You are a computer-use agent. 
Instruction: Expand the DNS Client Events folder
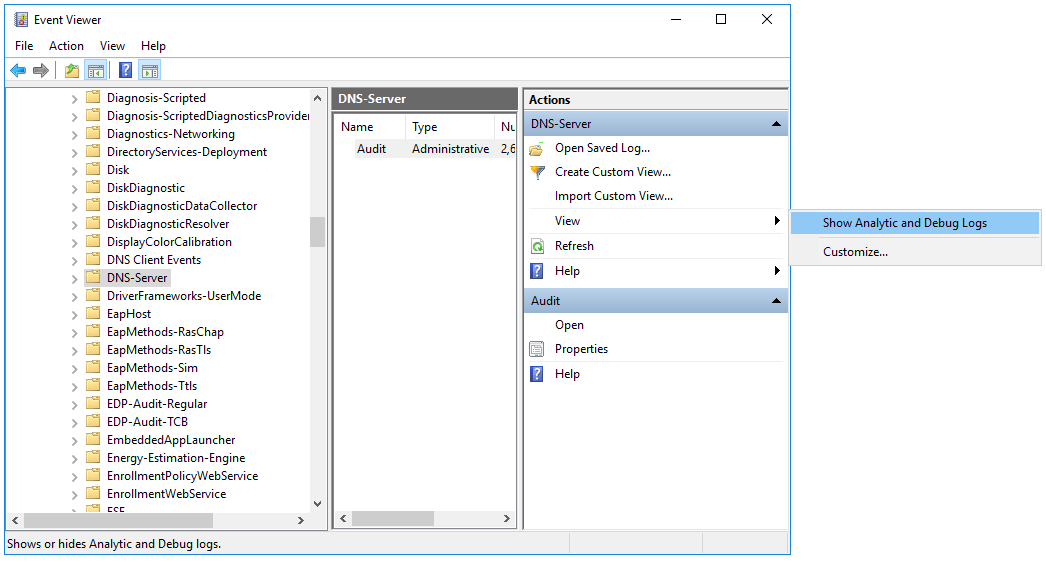[x=74, y=260]
